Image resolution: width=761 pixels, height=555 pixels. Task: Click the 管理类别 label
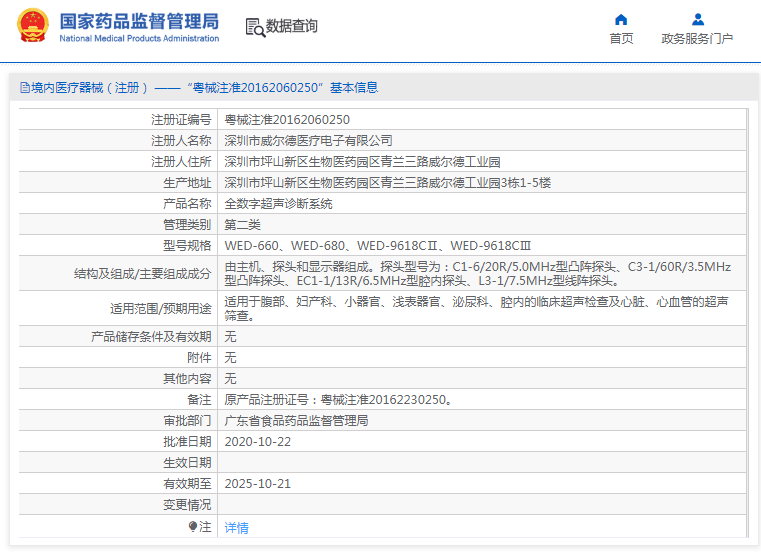[187, 225]
